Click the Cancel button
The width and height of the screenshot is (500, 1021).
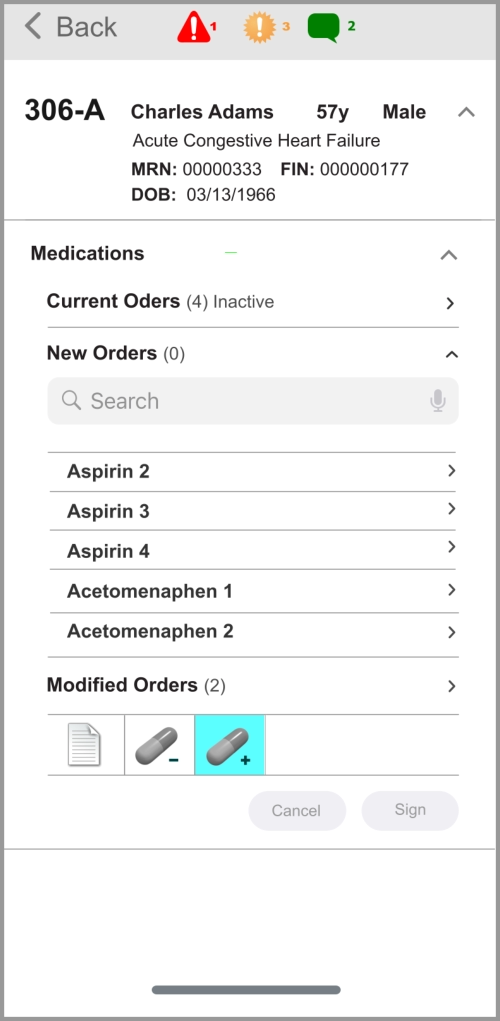click(x=297, y=811)
